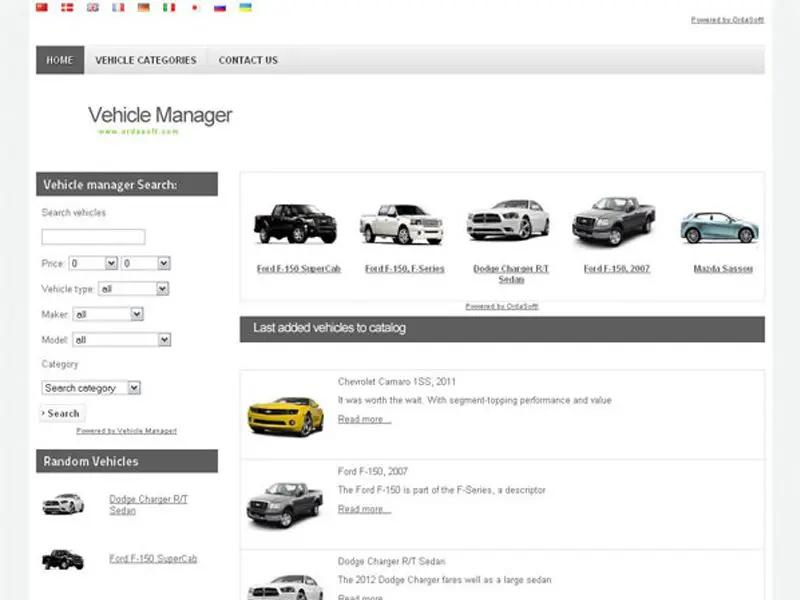Screen dimensions: 800x600
Task: Click the gray Ford F-150 2007 carousel image
Action: 614,220
